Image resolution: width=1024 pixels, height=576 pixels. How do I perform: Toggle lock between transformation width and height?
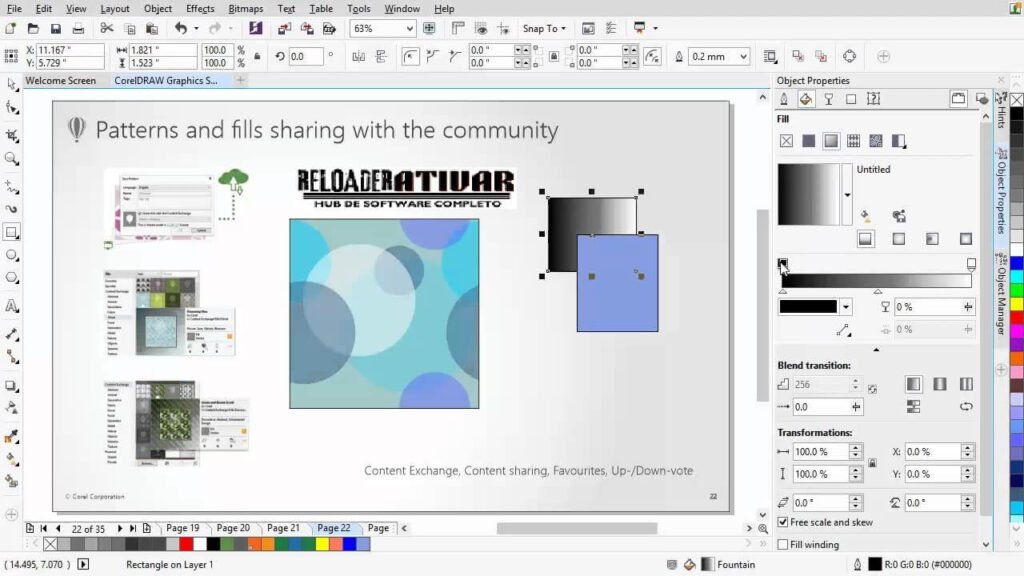(872, 463)
